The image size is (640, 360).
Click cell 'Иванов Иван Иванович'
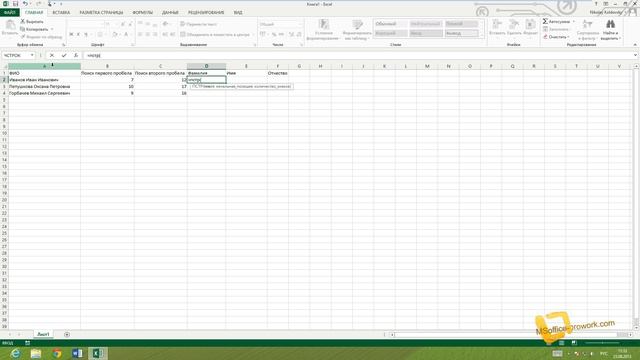coord(44,80)
